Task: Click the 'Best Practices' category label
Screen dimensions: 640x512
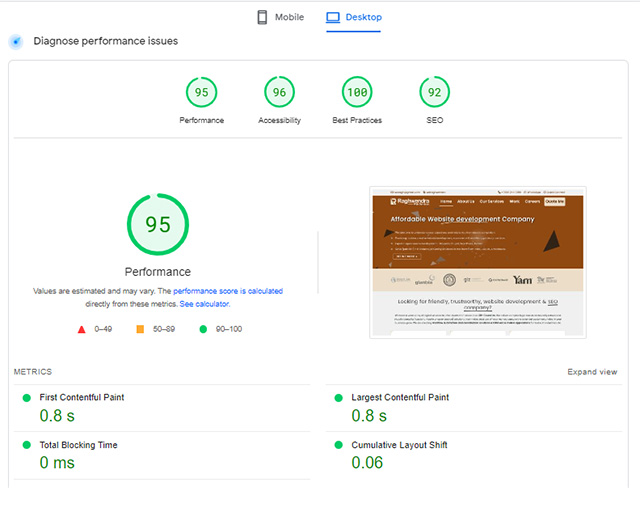Action: point(357,120)
